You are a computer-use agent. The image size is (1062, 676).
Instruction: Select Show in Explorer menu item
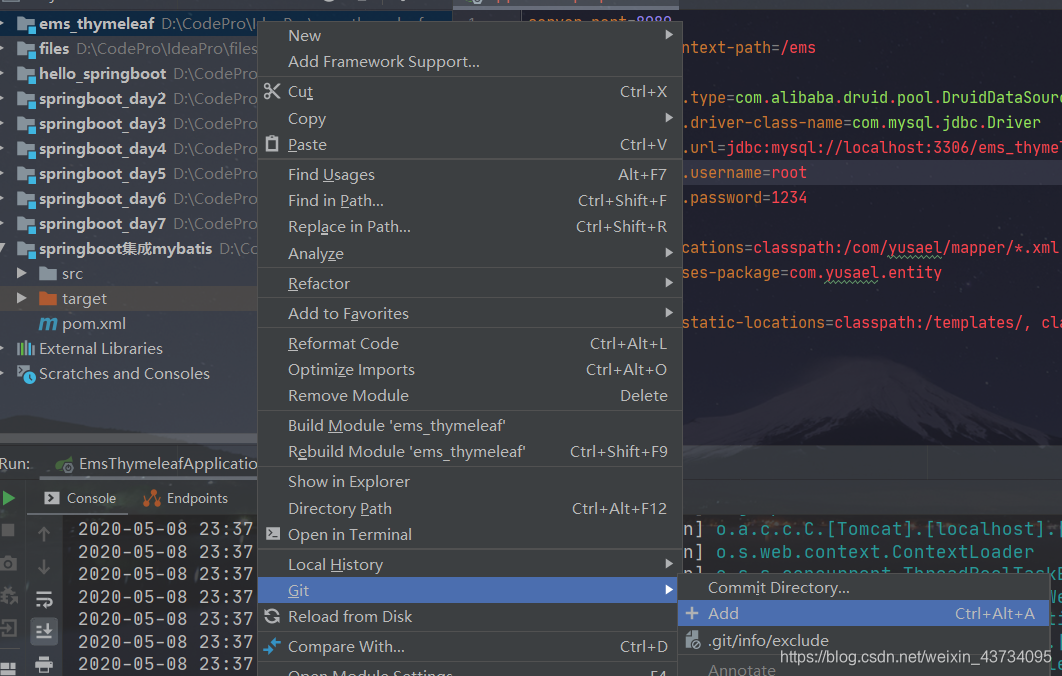pos(470,482)
